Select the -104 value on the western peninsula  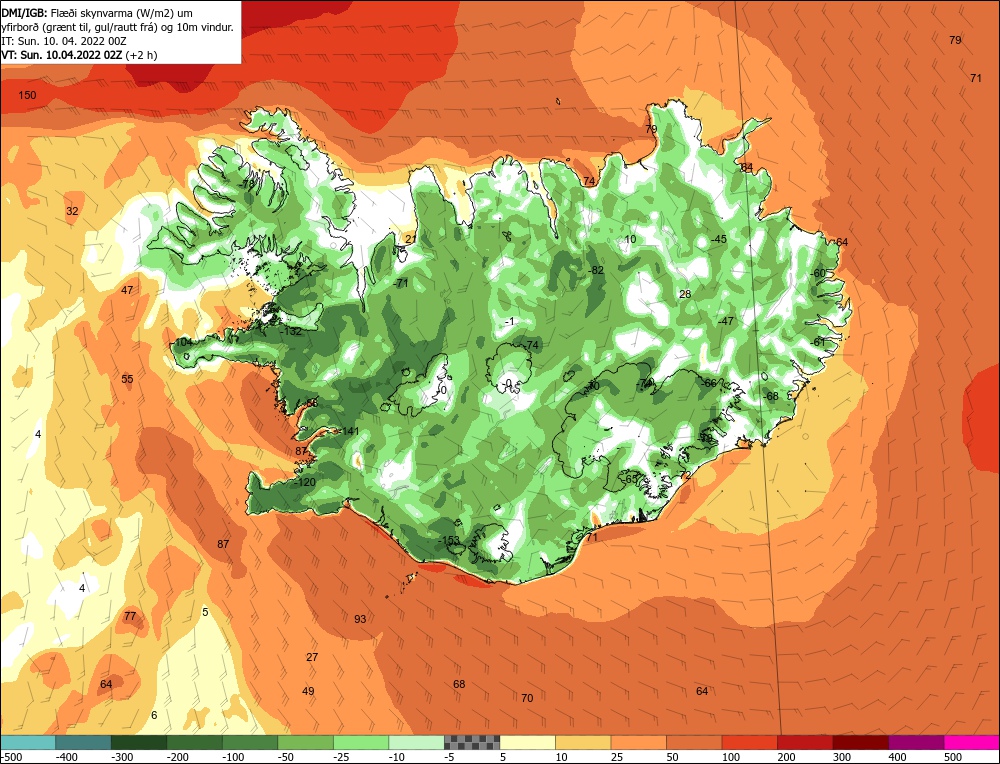click(x=182, y=342)
